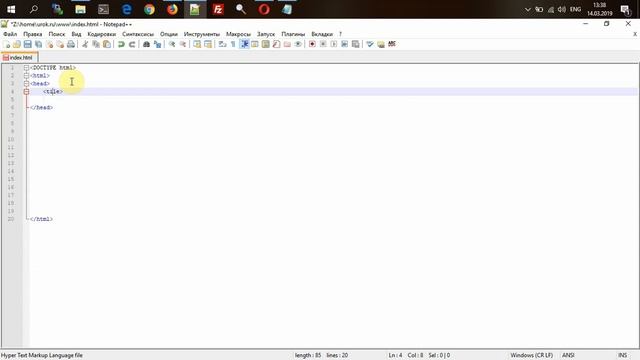Viewport: 640px width, 360px height.
Task: Place cursor on empty line 5
Action: (333, 100)
